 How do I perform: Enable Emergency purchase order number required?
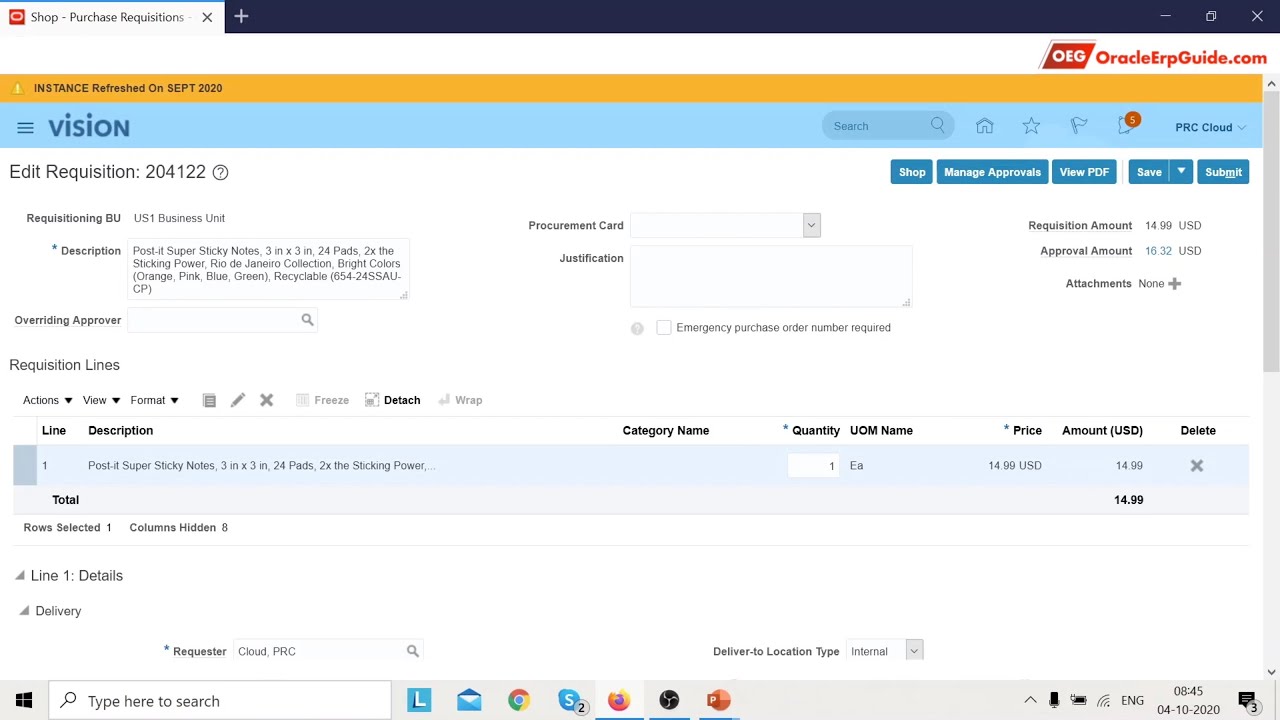663,327
